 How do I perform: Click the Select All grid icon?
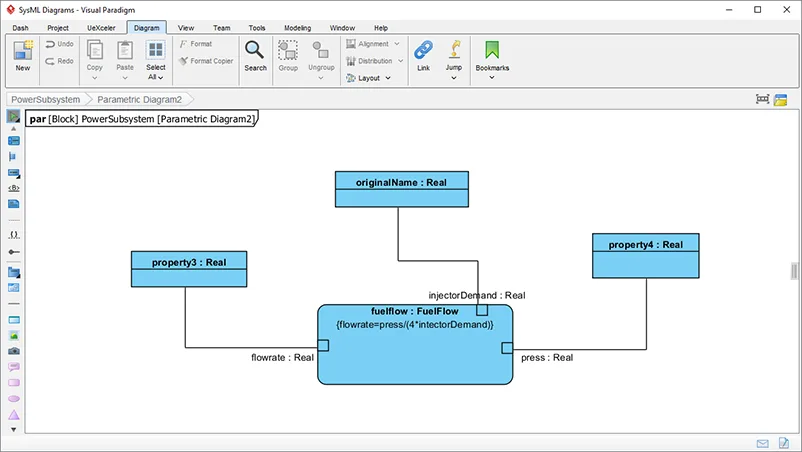coord(155,50)
